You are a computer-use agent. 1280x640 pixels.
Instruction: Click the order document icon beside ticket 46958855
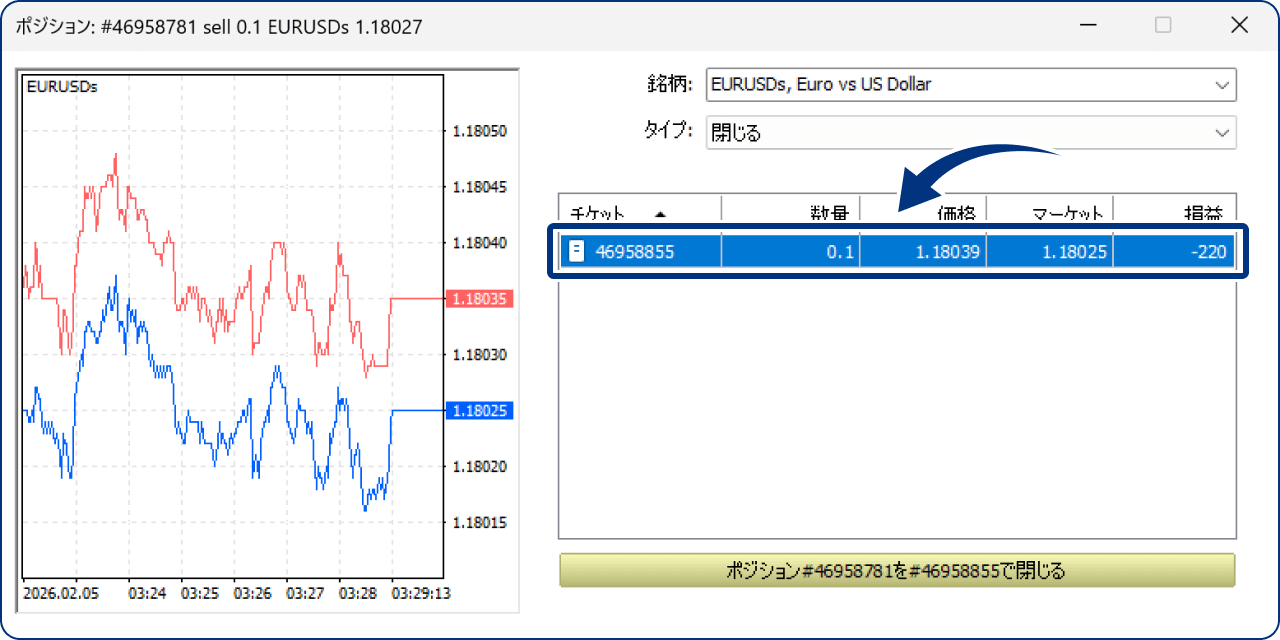576,251
